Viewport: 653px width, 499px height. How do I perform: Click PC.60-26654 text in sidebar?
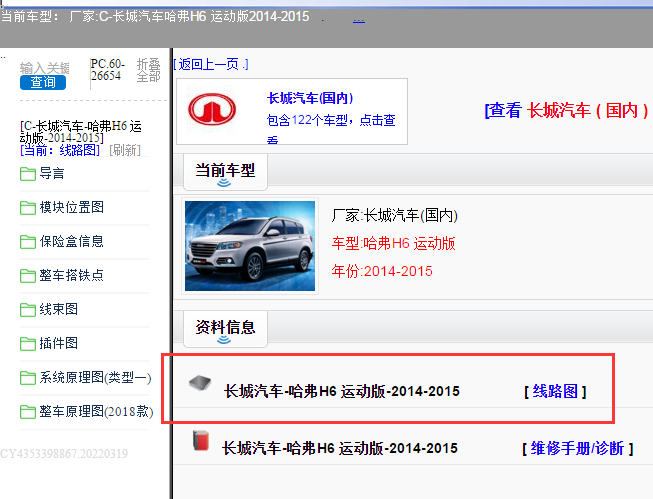coord(107,70)
